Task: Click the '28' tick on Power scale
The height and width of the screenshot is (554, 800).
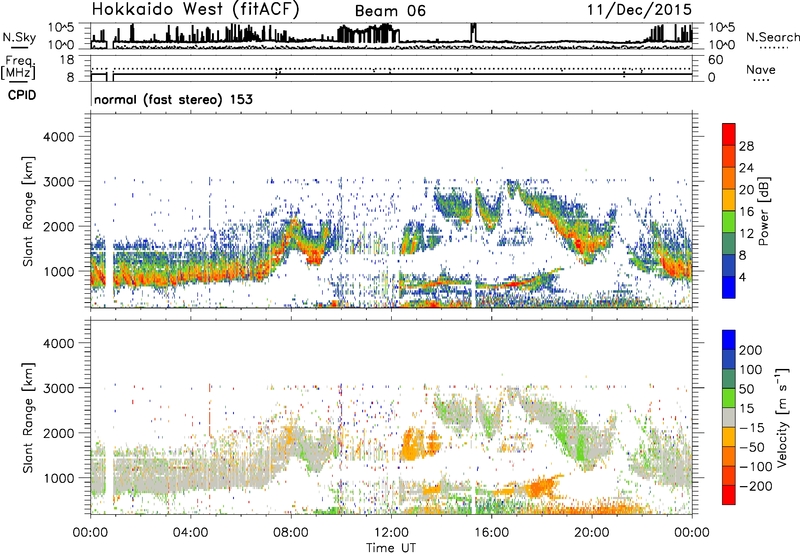Action: coord(746,146)
